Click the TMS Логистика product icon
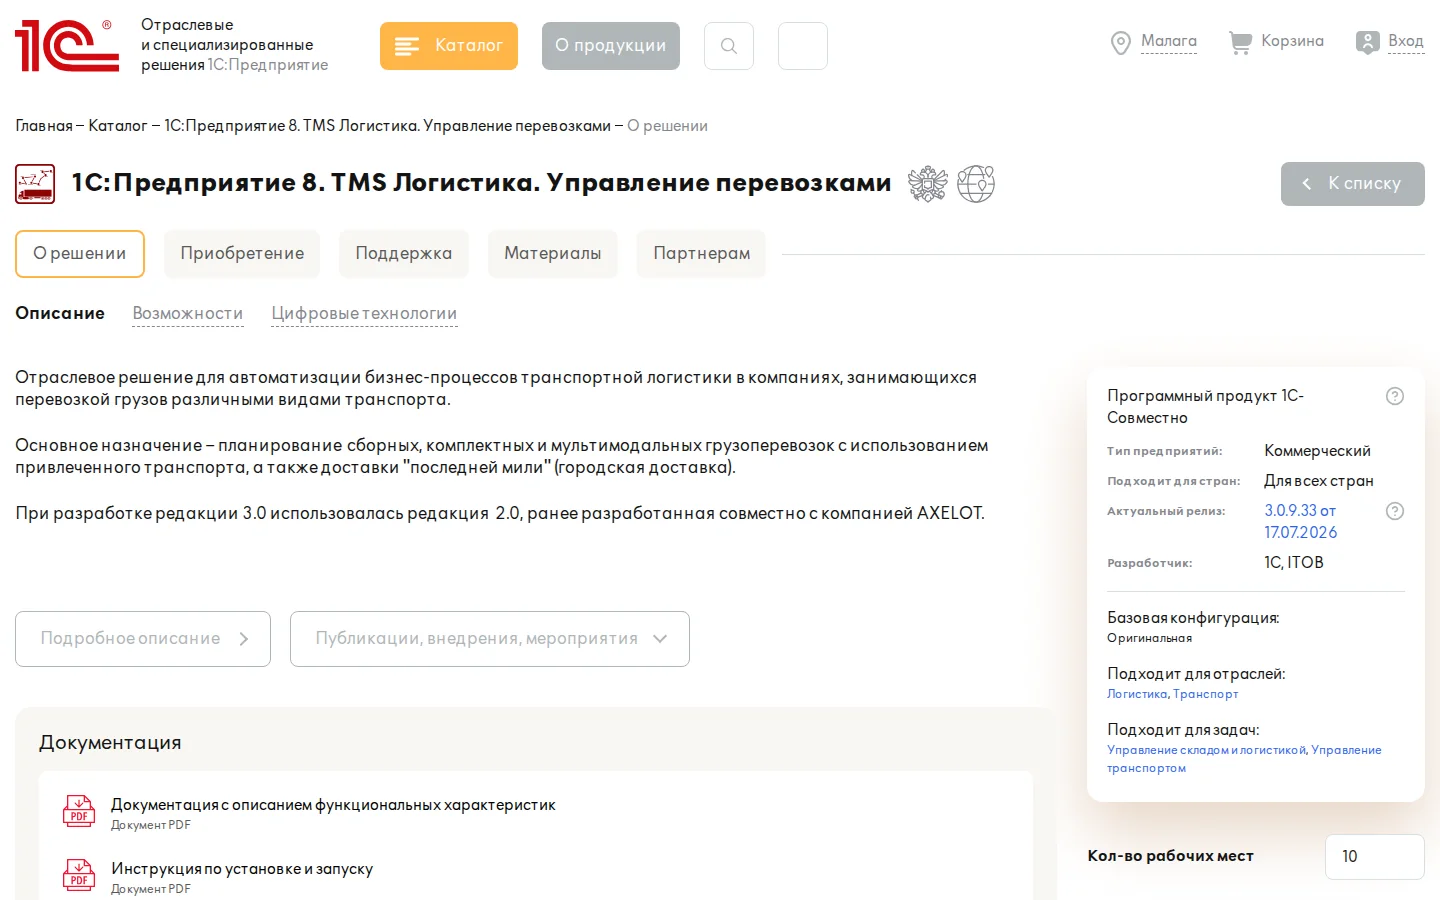Image resolution: width=1440 pixels, height=900 pixels. click(x=35, y=184)
